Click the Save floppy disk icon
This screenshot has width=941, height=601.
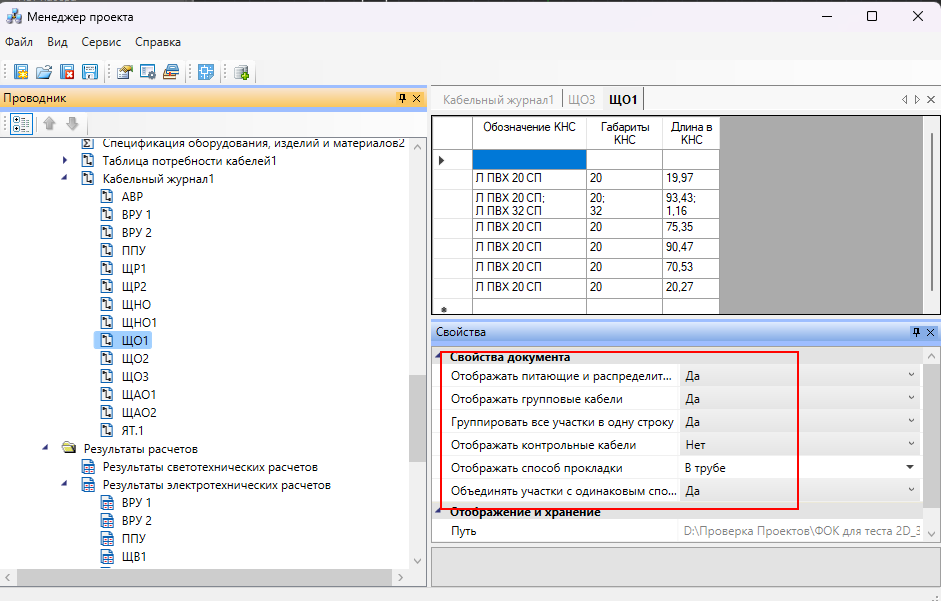pos(89,72)
